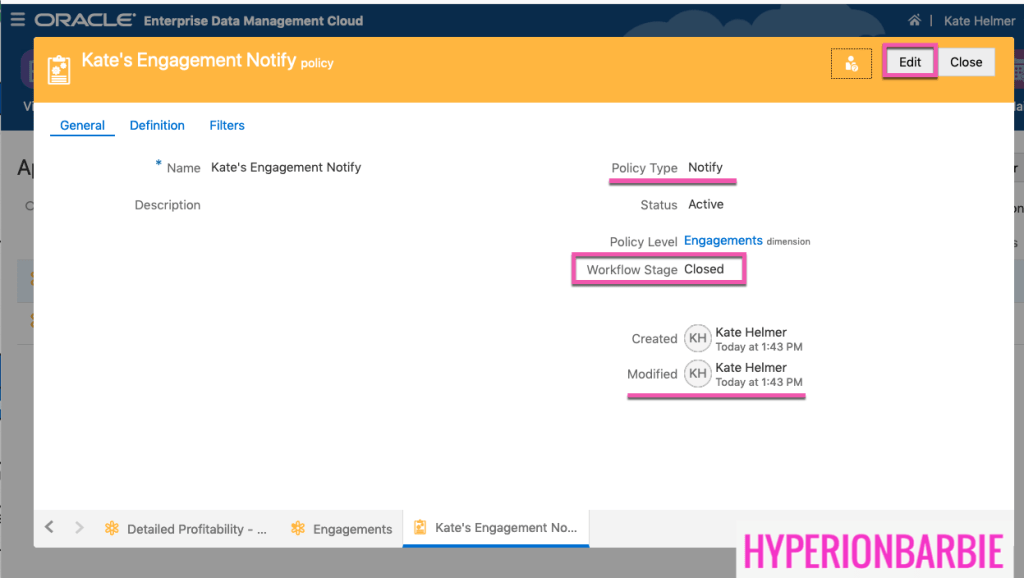1024x578 pixels.
Task: Click the user icon beside Edit
Action: click(851, 63)
